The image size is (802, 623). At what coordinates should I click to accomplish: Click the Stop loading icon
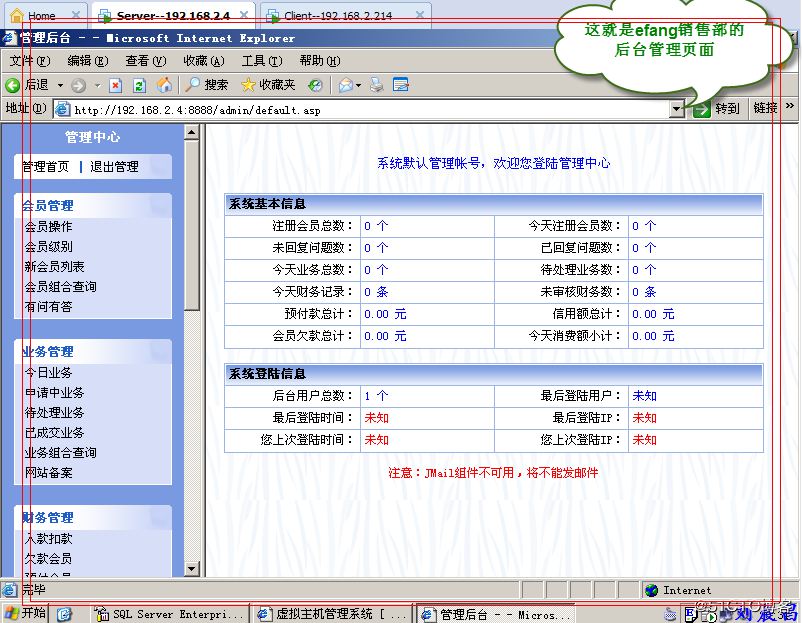click(x=115, y=85)
